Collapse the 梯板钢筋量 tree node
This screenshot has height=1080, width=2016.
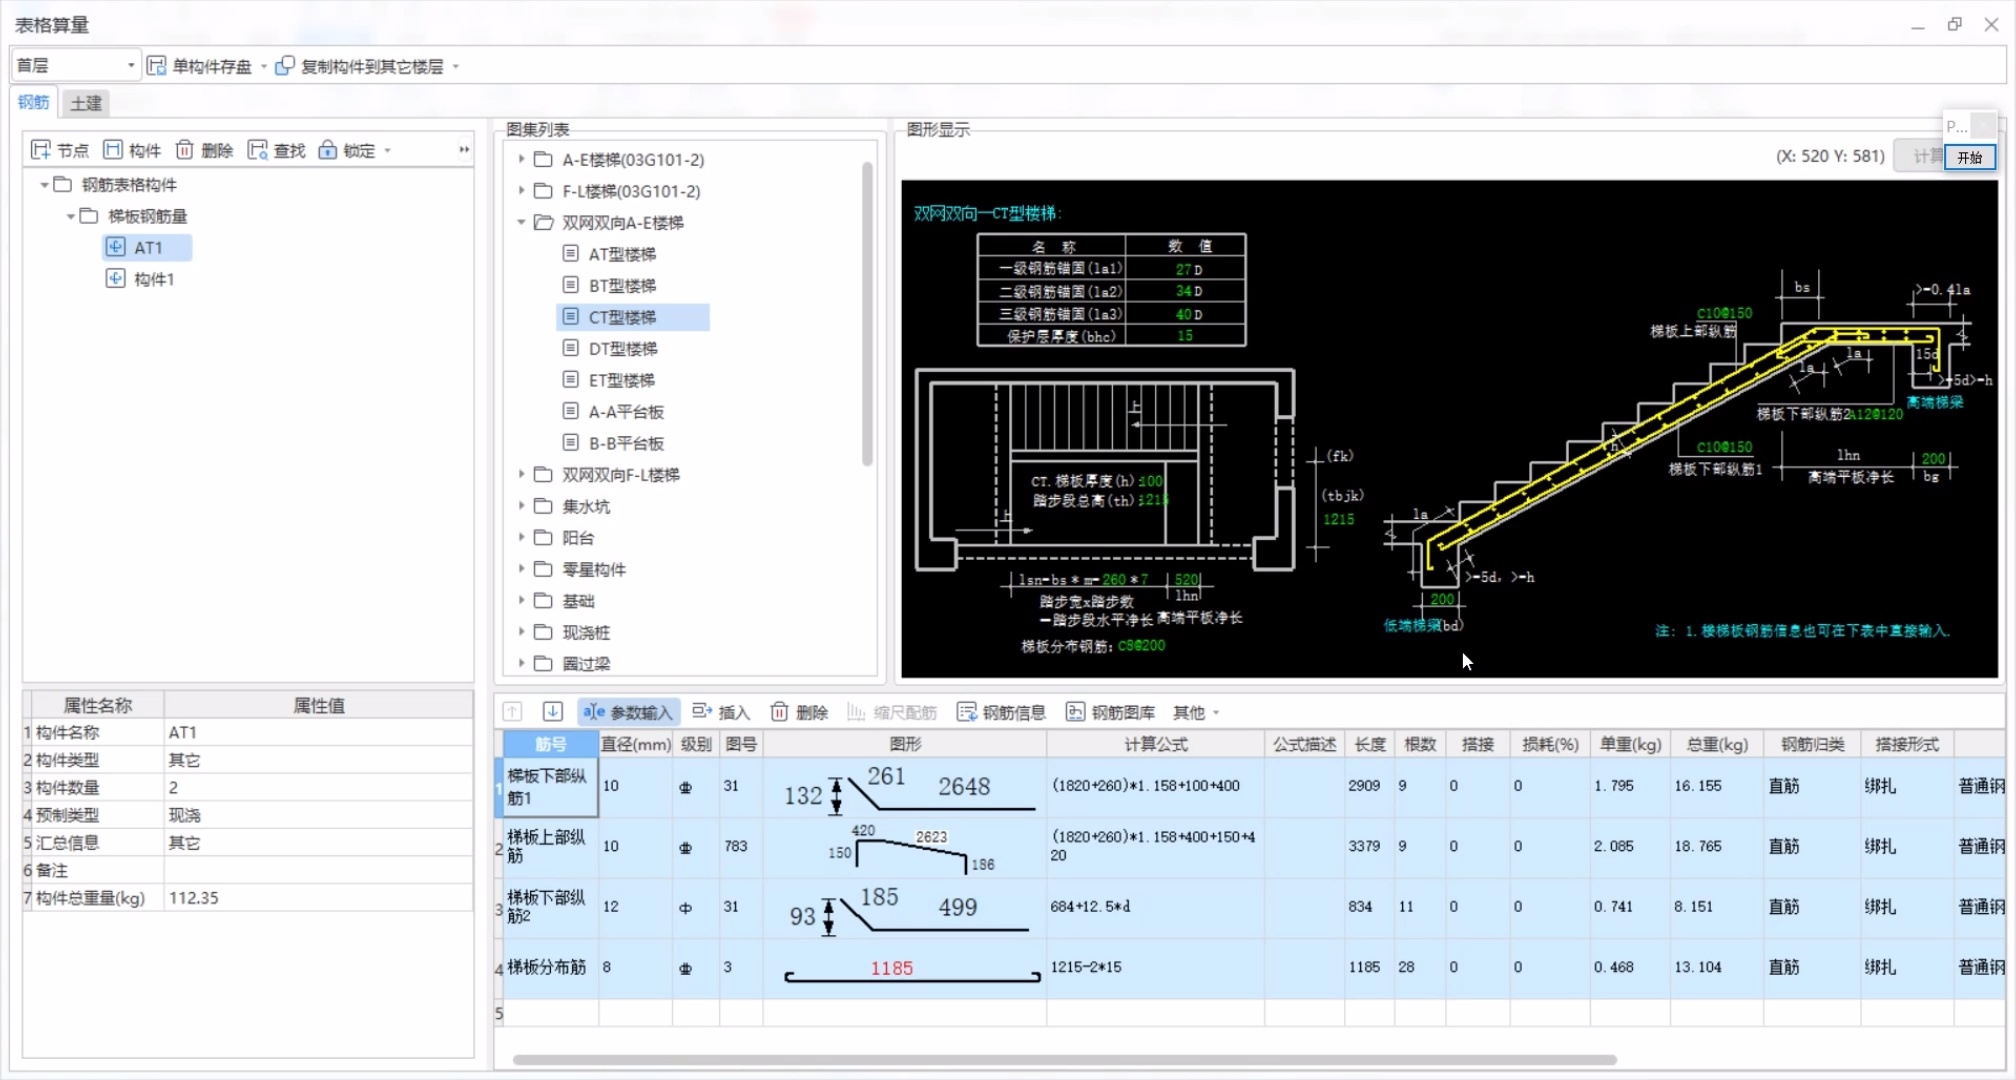pos(70,216)
